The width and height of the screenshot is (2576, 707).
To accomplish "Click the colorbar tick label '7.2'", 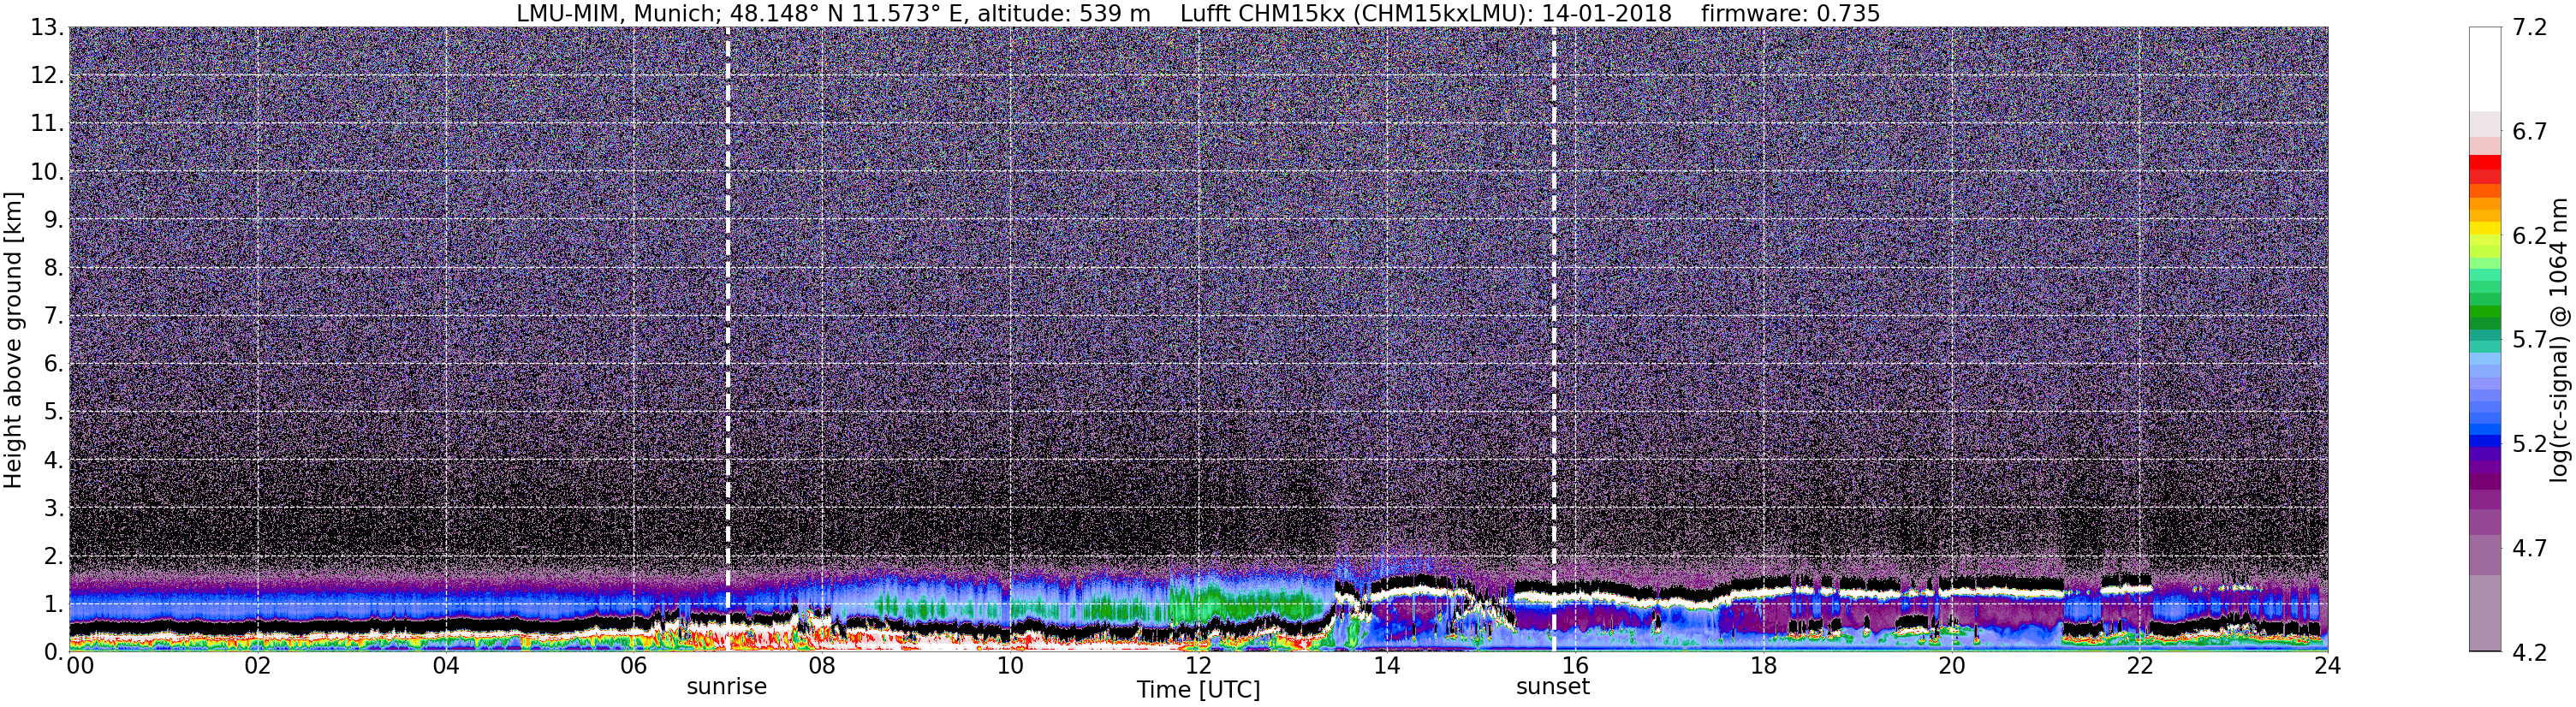I will tap(2529, 28).
